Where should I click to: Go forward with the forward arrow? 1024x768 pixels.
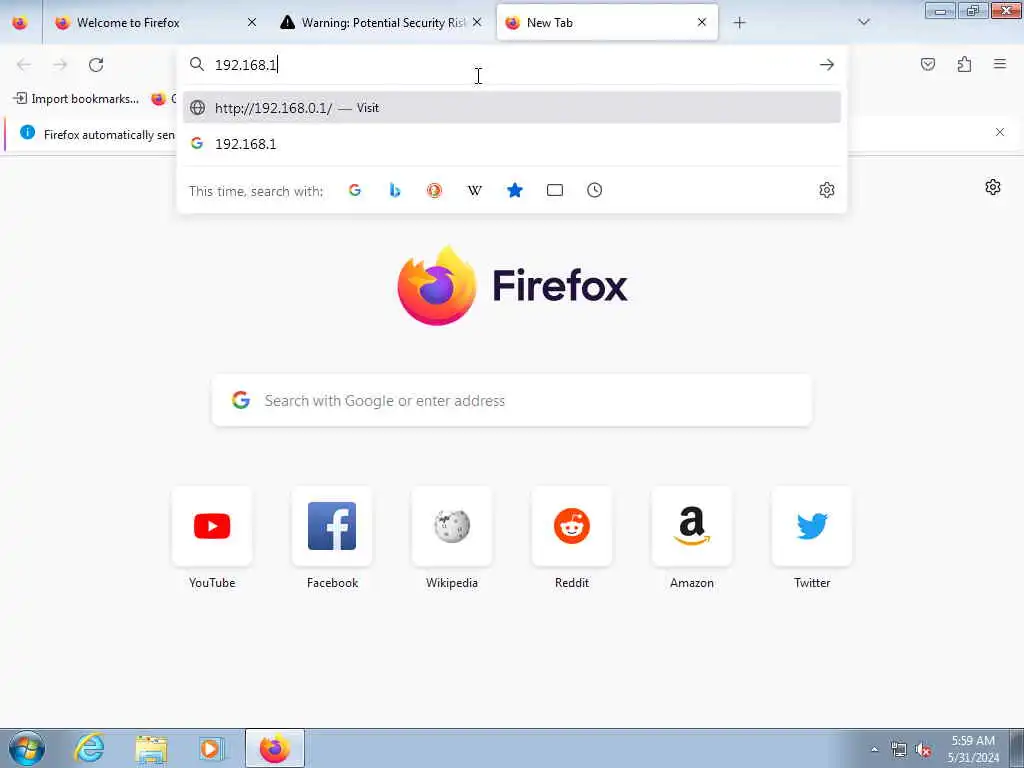pos(60,65)
